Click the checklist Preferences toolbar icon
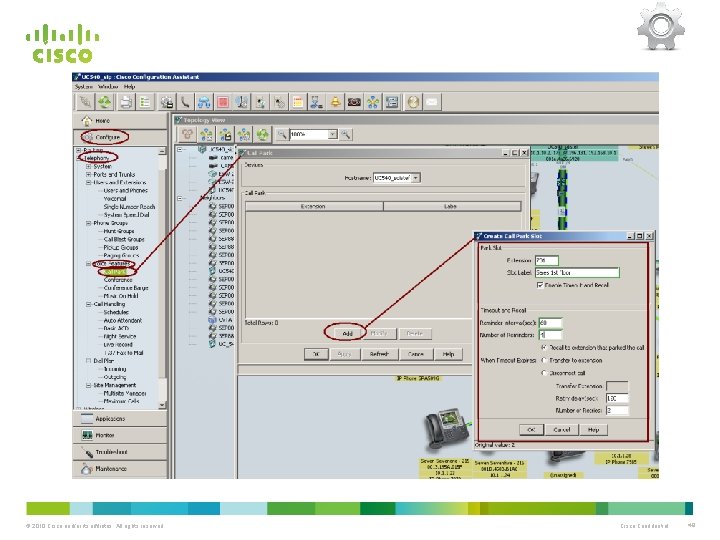 click(145, 102)
